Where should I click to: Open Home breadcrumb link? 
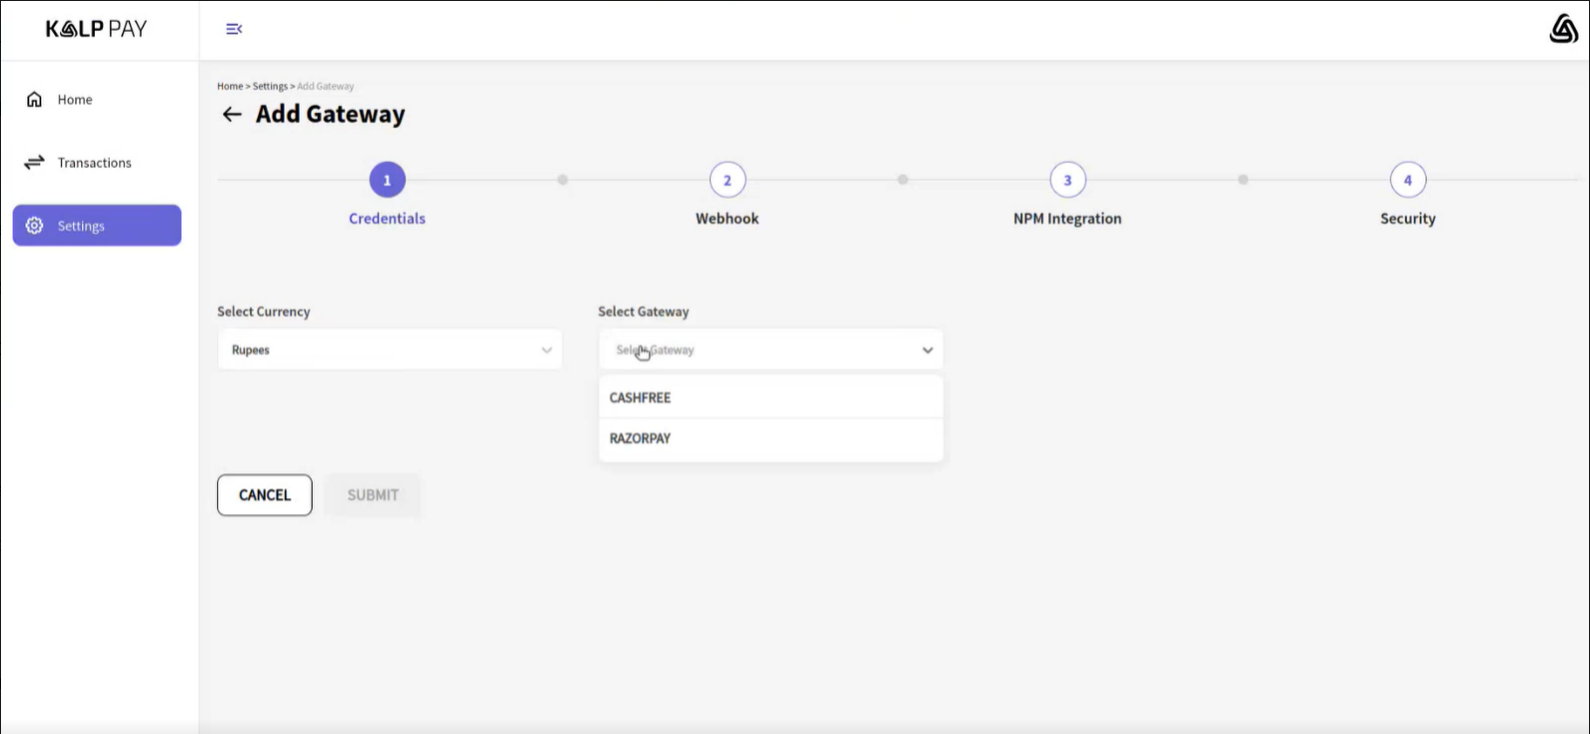[230, 87]
